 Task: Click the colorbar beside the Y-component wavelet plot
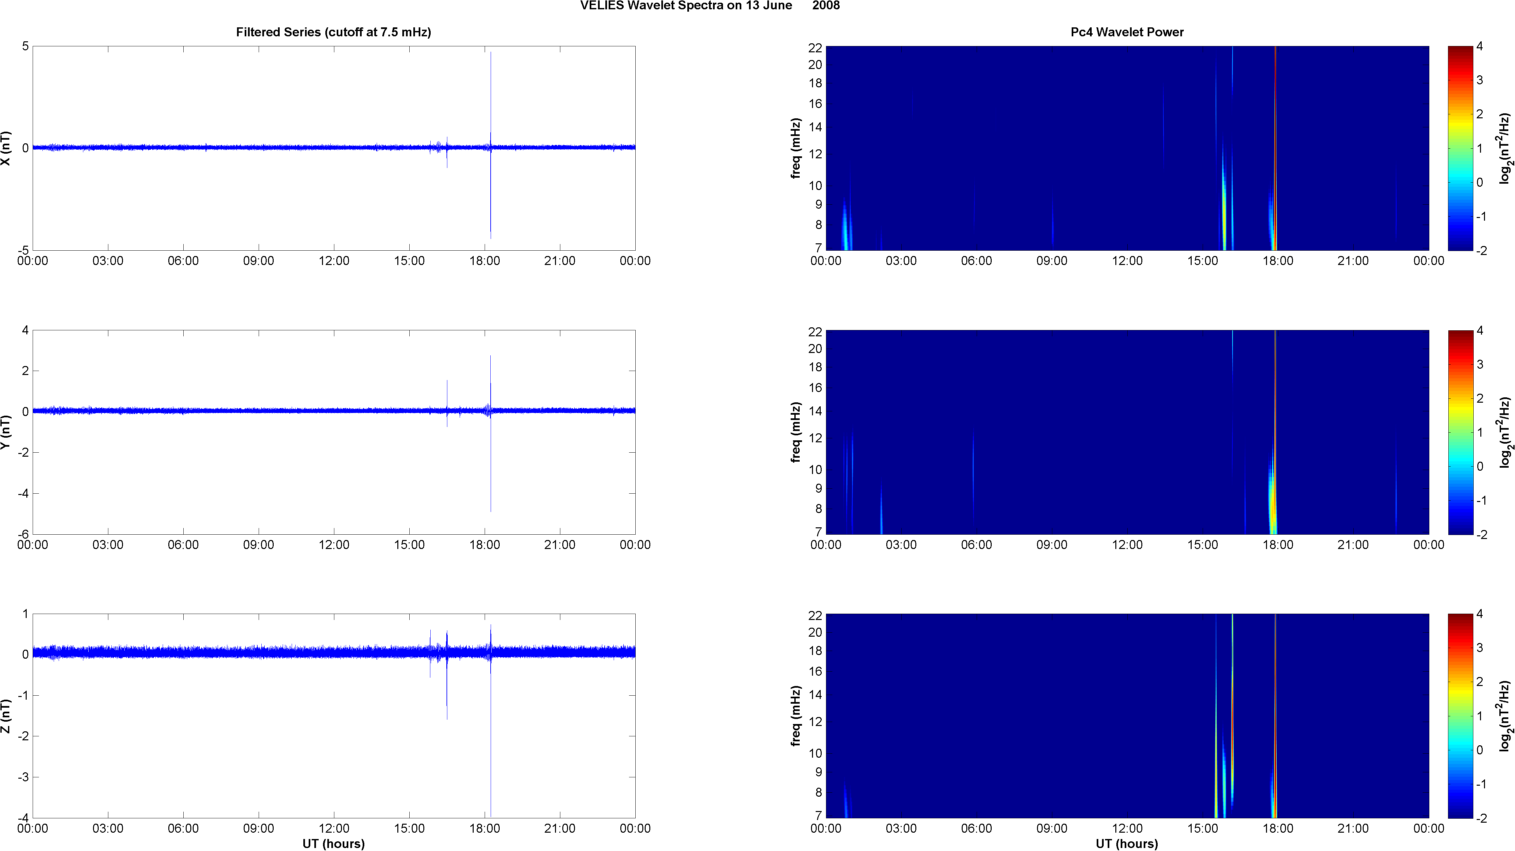point(1460,432)
